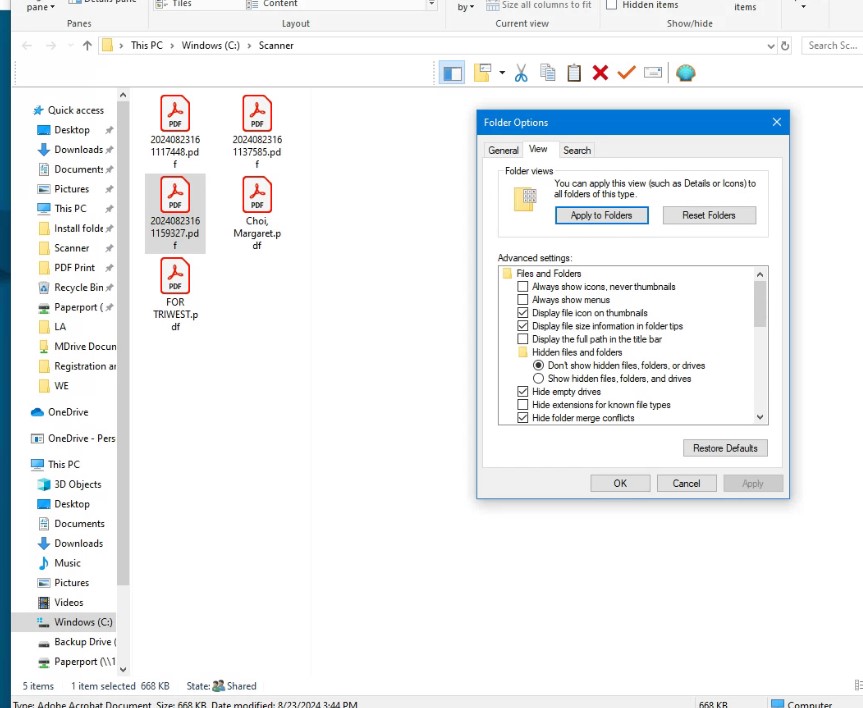Viewport: 863px width, 708px height.
Task: Toggle Display file size information in folder tips
Action: pyautogui.click(x=522, y=326)
